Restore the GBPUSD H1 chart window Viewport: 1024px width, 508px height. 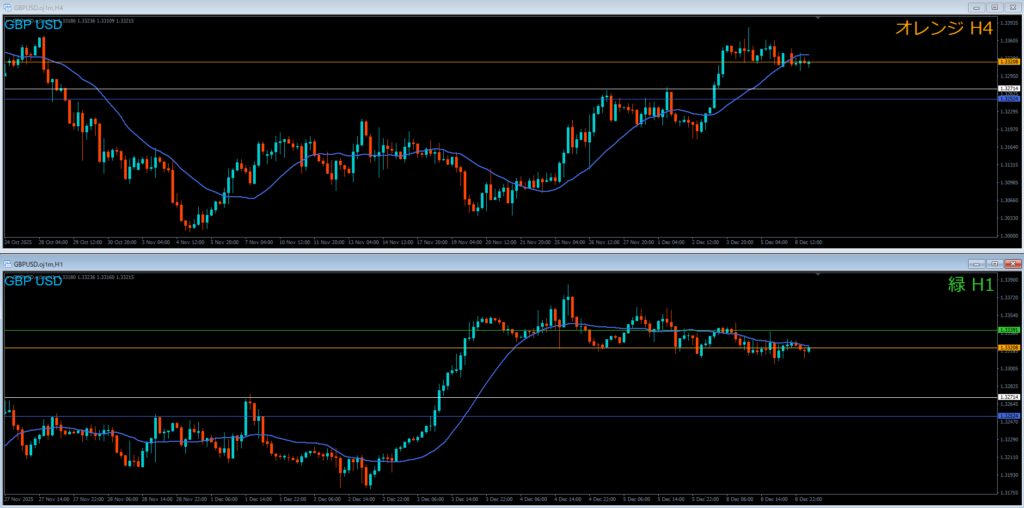pos(995,264)
